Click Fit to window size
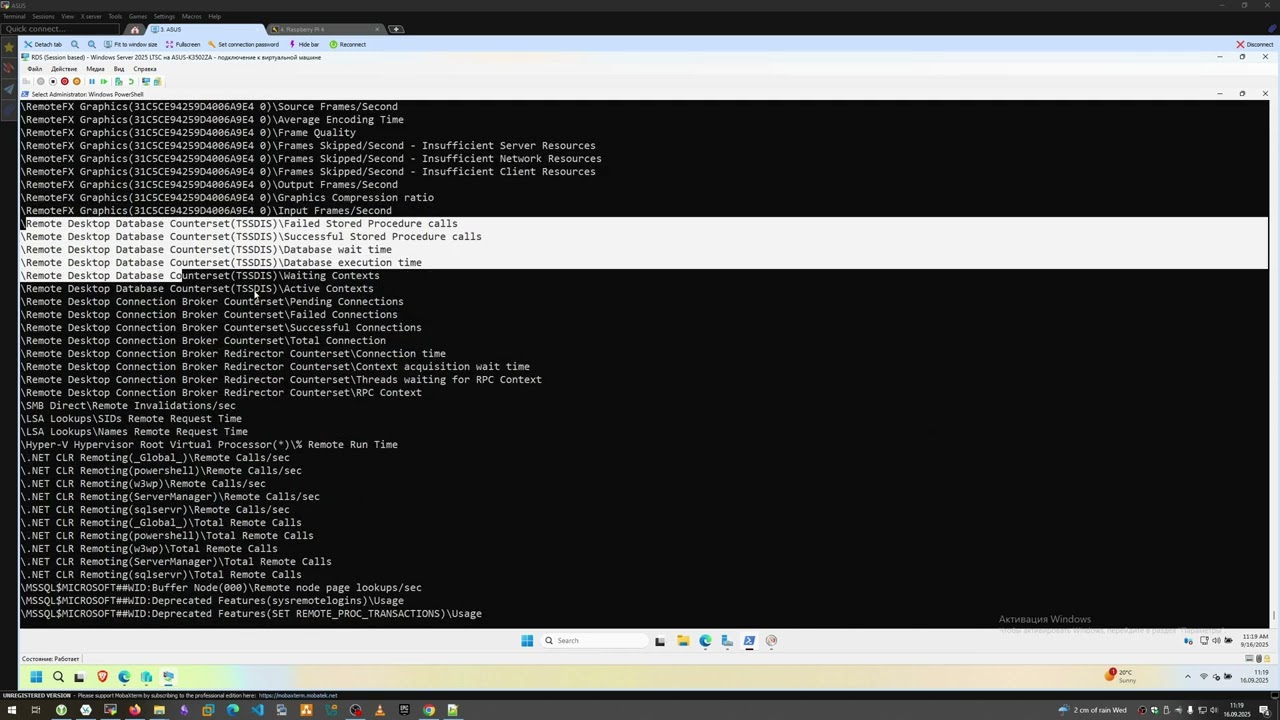The width and height of the screenshot is (1280, 720). tap(131, 44)
